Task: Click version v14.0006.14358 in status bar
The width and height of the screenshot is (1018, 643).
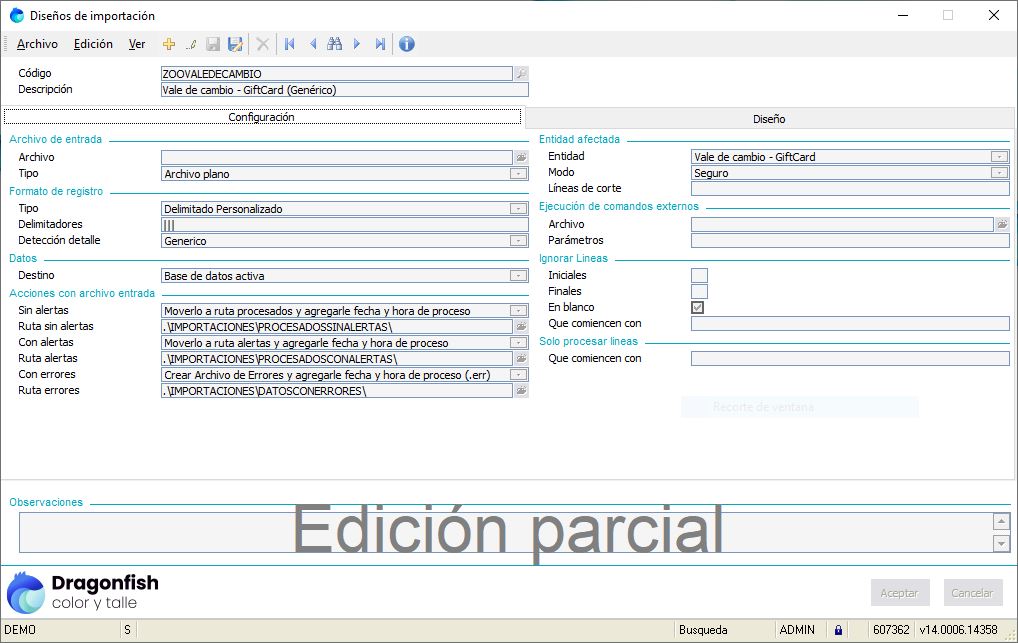Action: pyautogui.click(x=958, y=630)
